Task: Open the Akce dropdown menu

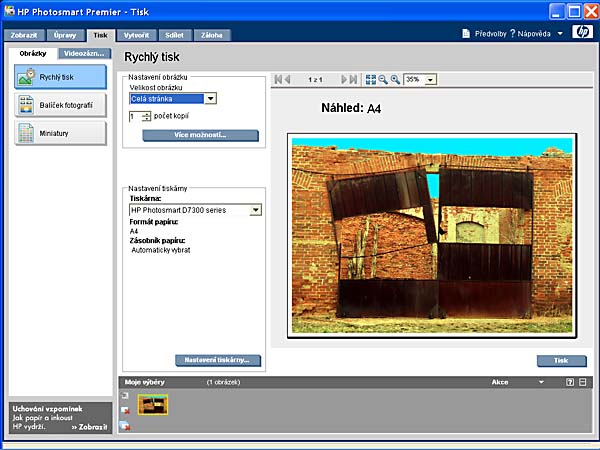Action: [x=541, y=382]
